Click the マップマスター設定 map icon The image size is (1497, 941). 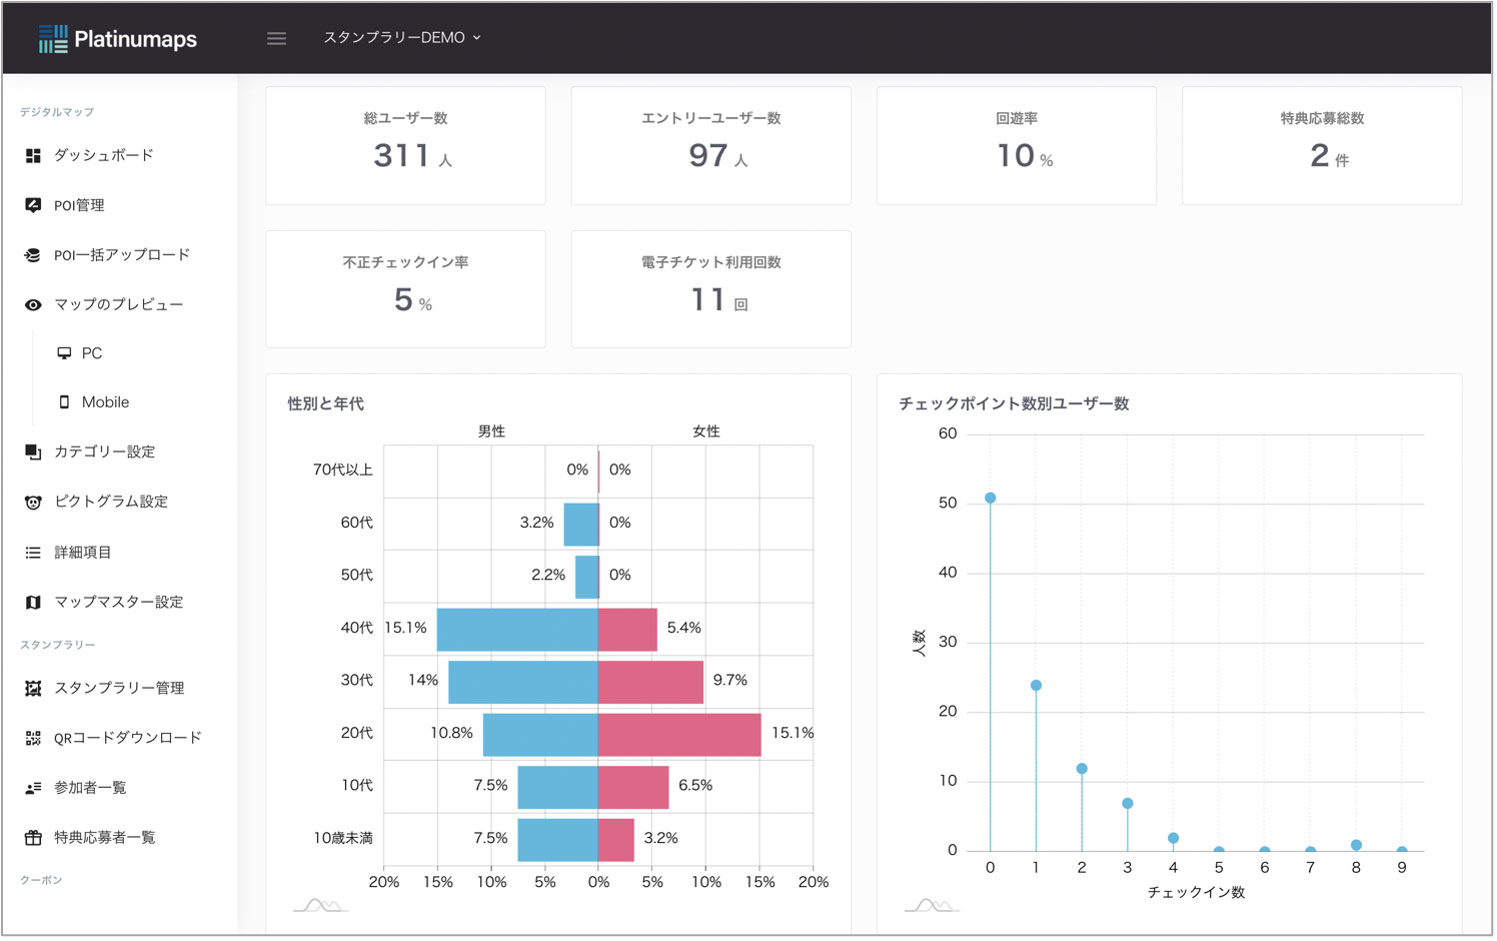33,602
